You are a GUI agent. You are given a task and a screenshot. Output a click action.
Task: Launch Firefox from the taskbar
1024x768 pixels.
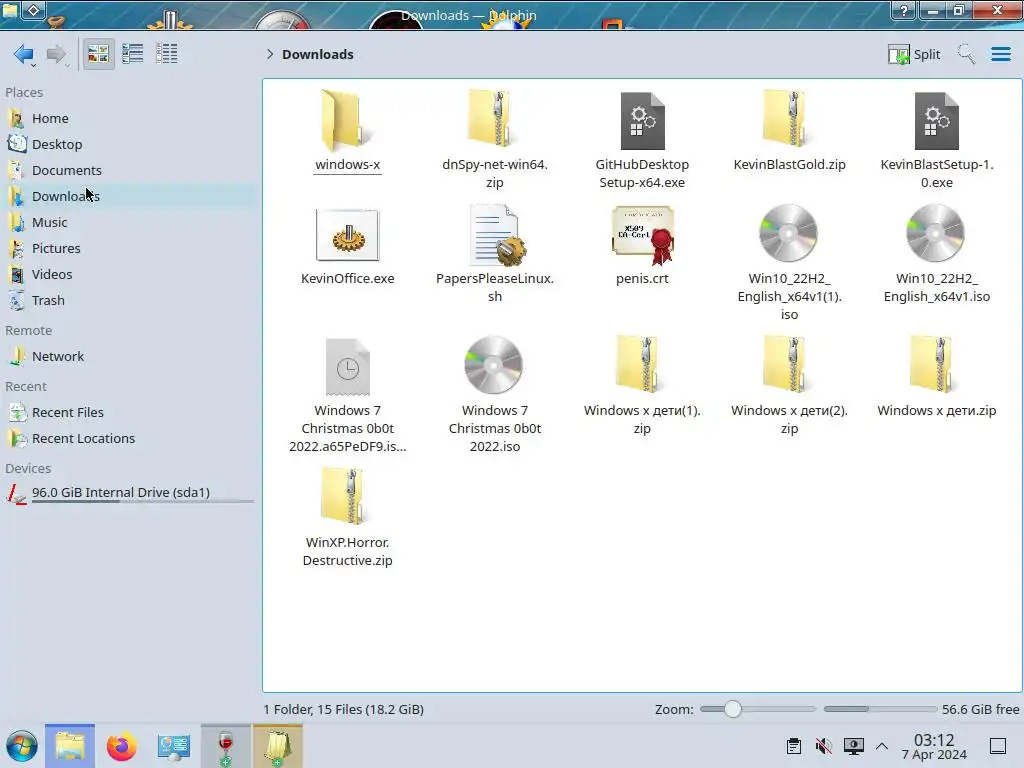[x=121, y=746]
